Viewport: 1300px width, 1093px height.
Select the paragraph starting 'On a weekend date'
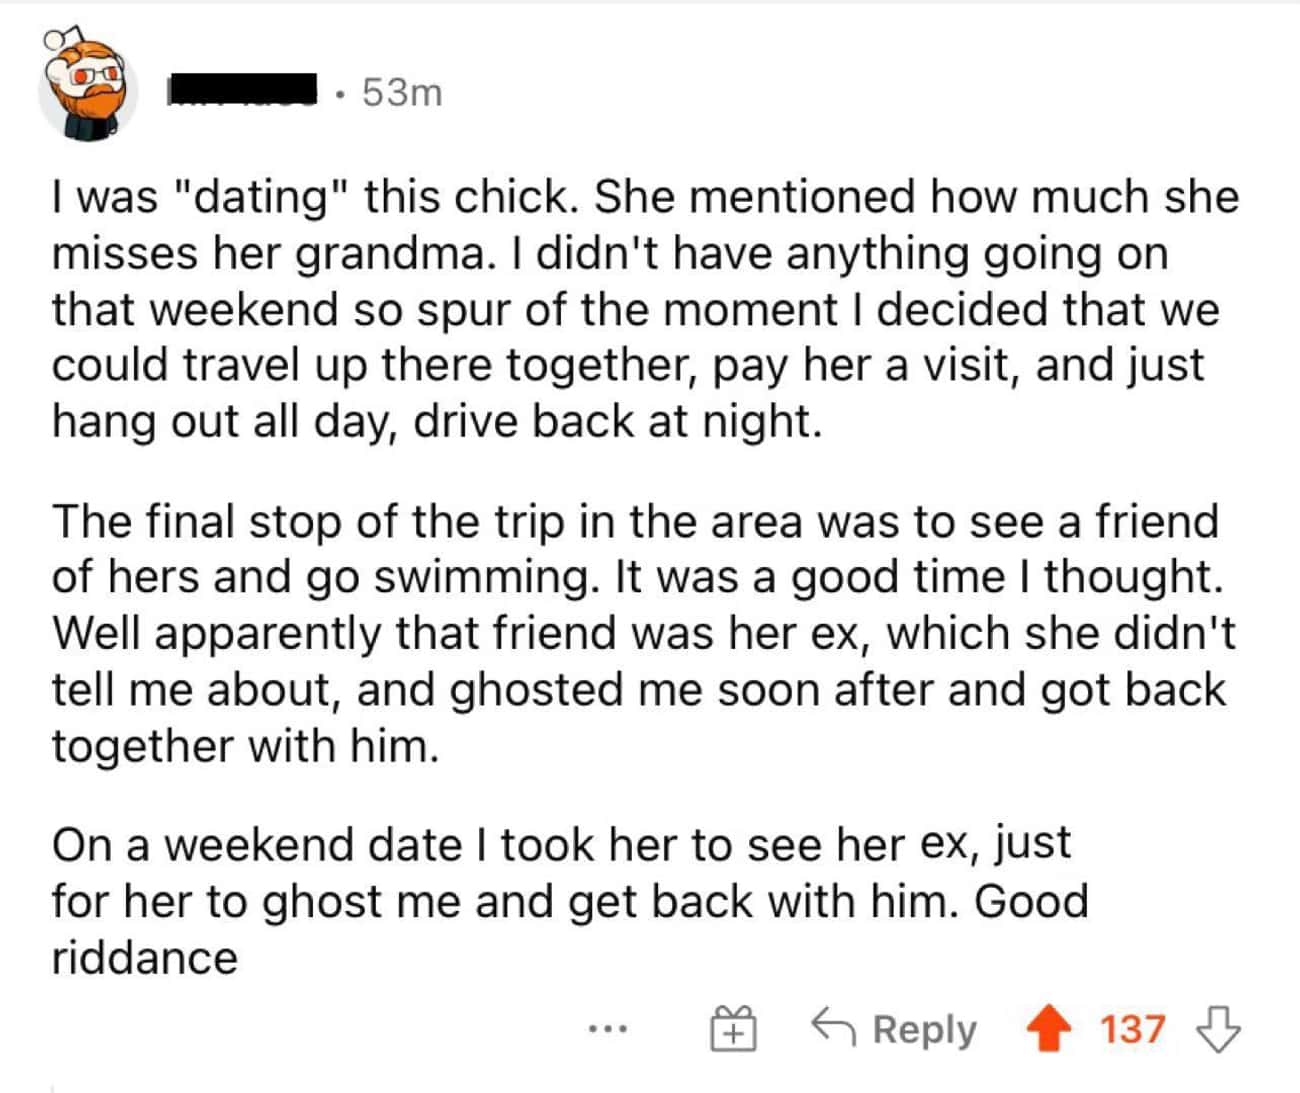coord(570,901)
